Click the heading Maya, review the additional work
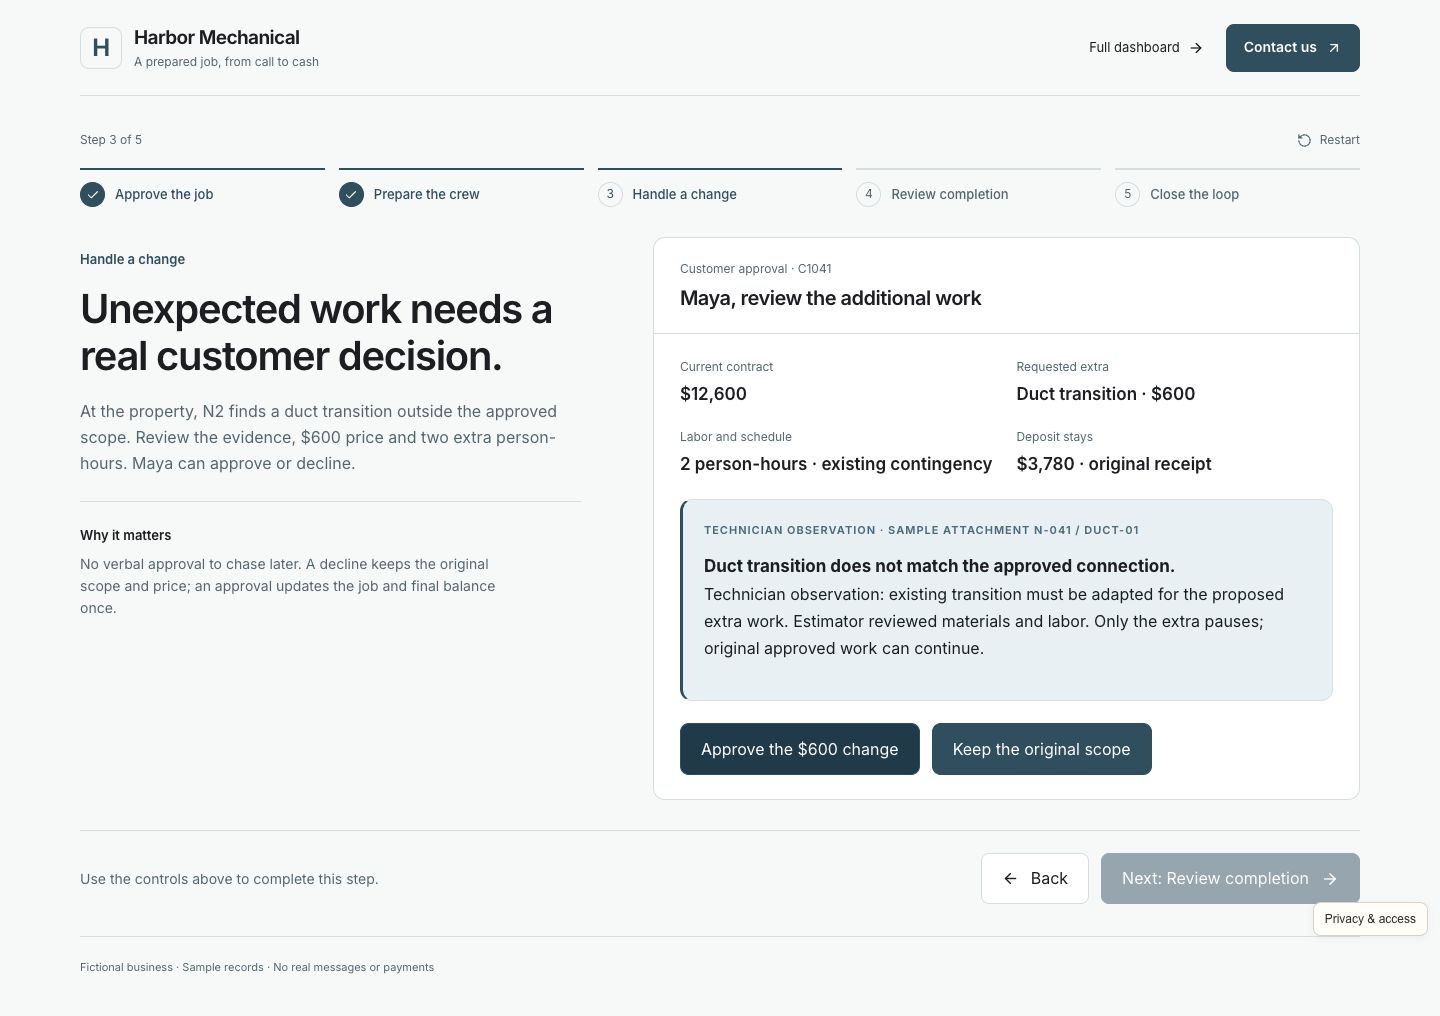This screenshot has width=1440, height=1016. pyautogui.click(x=831, y=298)
